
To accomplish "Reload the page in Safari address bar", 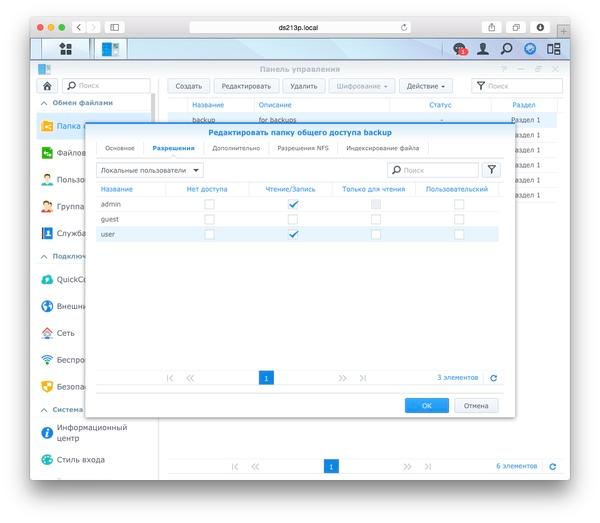I will click(404, 28).
